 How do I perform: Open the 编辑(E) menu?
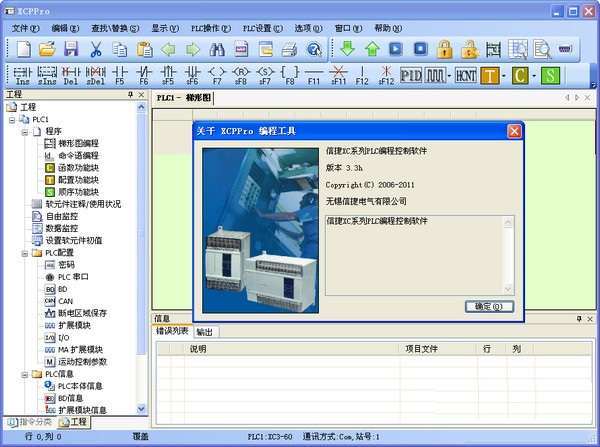[x=65, y=28]
